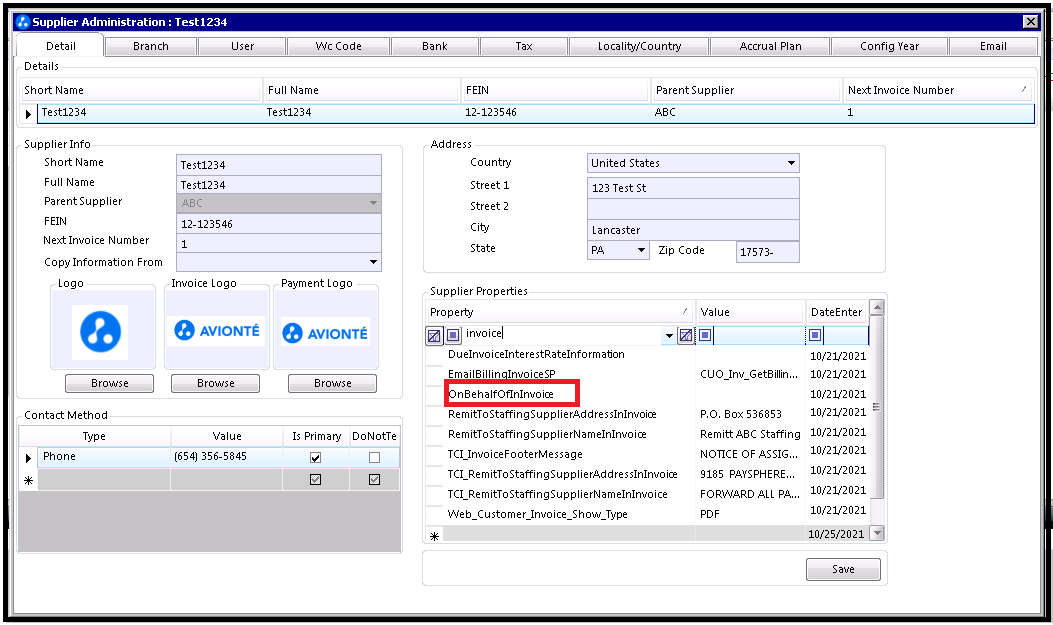This screenshot has width=1053, height=625.
Task: Save the supplier changes
Action: click(843, 569)
